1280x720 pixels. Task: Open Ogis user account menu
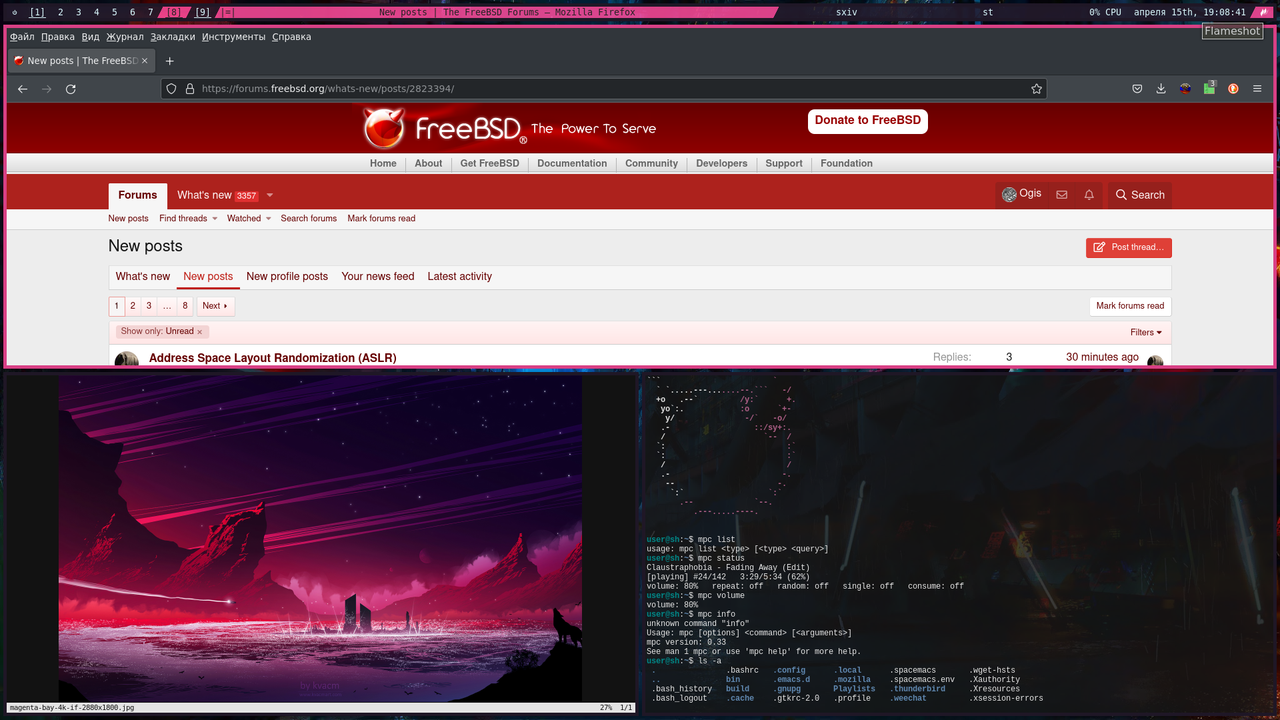(1022, 194)
